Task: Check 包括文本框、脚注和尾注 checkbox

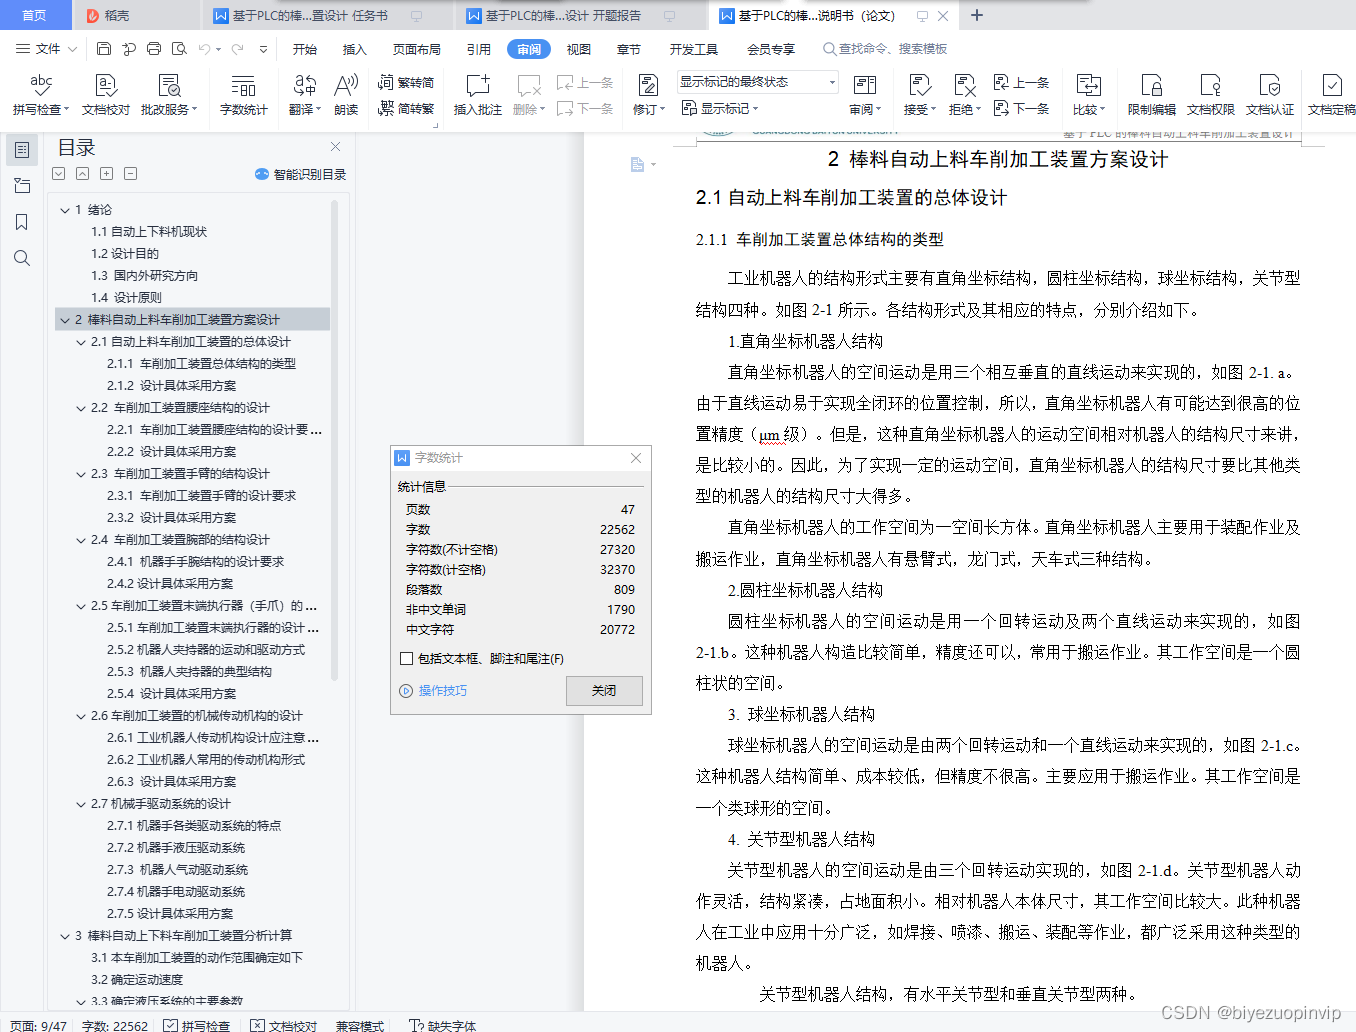Action: click(406, 658)
